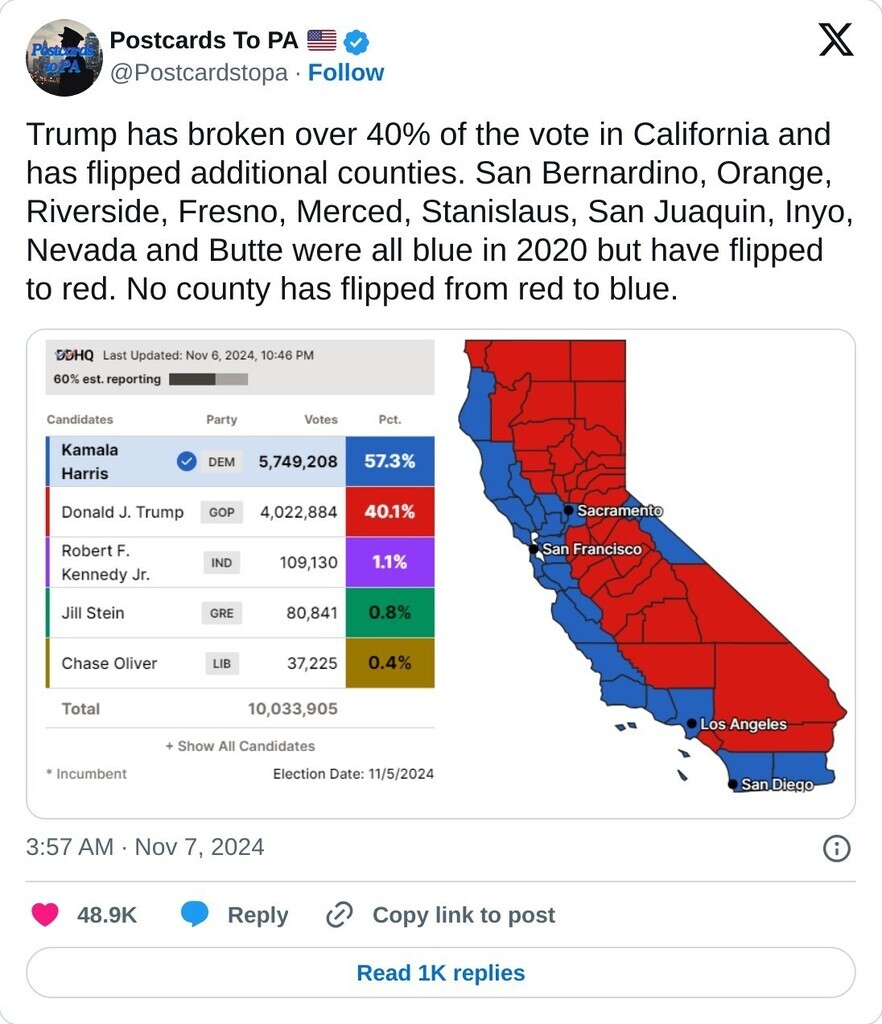
Task: Click the X logo icon
Action: (x=835, y=40)
